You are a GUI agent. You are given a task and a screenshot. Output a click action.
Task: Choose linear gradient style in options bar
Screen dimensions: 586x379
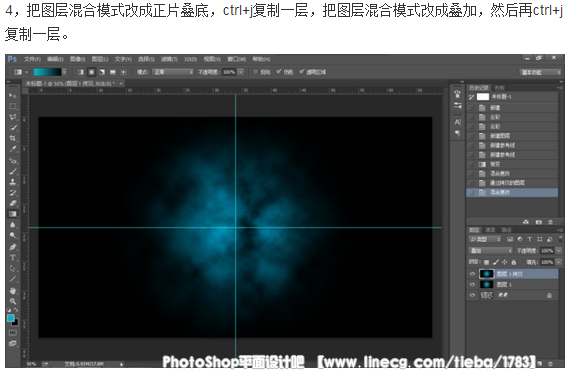click(80, 72)
